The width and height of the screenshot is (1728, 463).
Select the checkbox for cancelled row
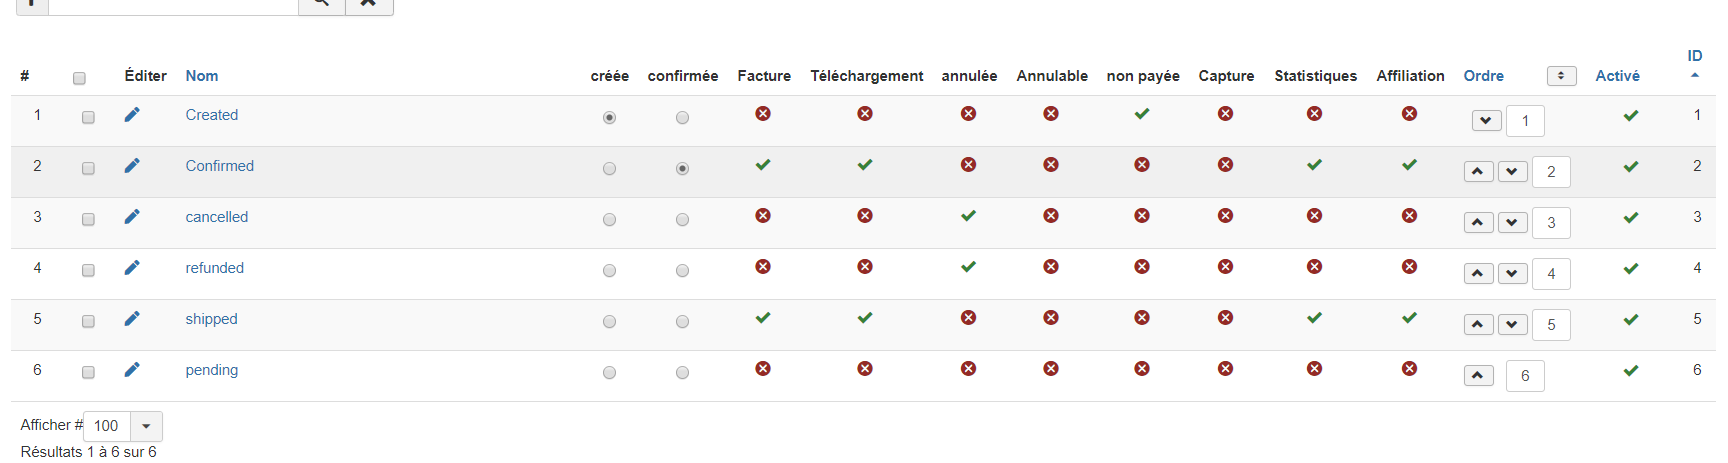click(88, 219)
